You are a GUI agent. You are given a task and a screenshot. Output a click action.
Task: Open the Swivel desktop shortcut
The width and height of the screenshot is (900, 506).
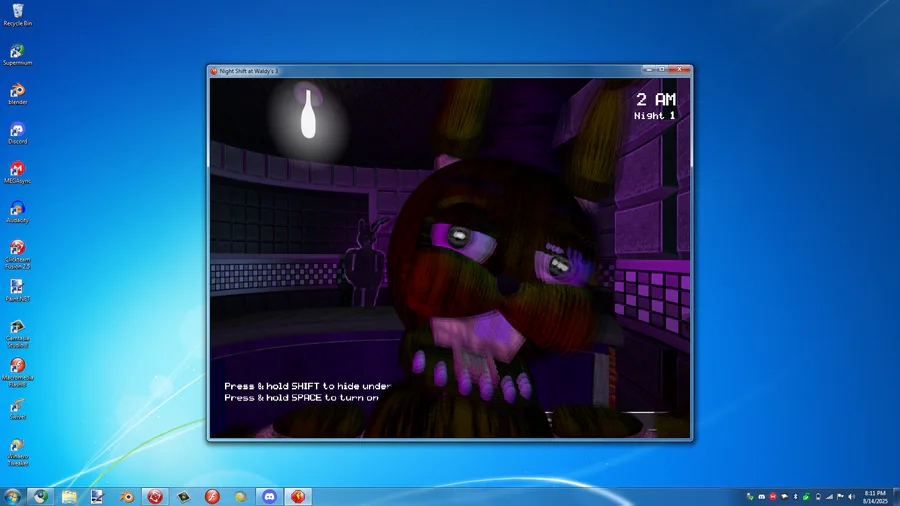17,408
